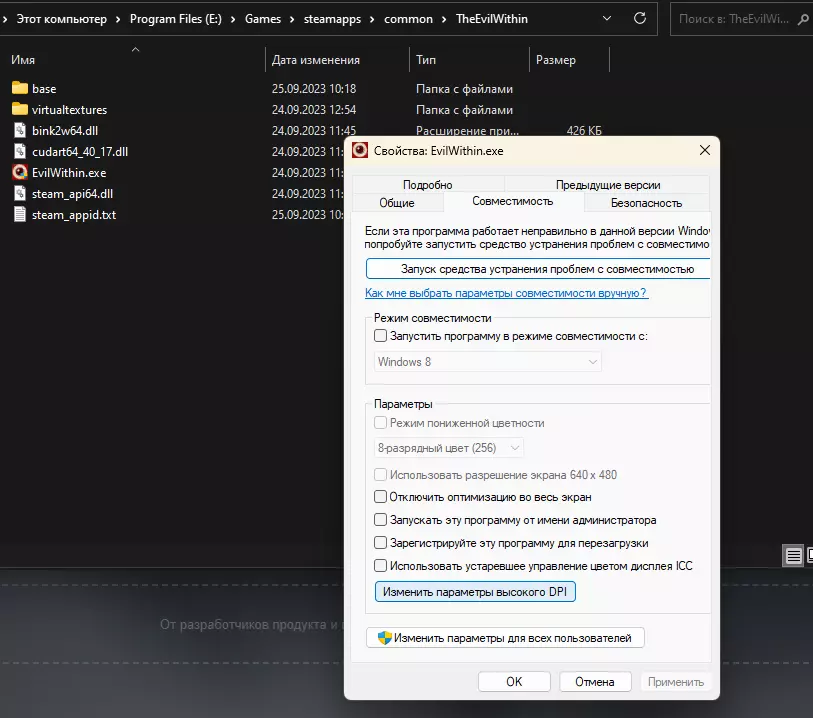Click the steamapps breadcrumb segment
The height and width of the screenshot is (718, 813).
[332, 19]
